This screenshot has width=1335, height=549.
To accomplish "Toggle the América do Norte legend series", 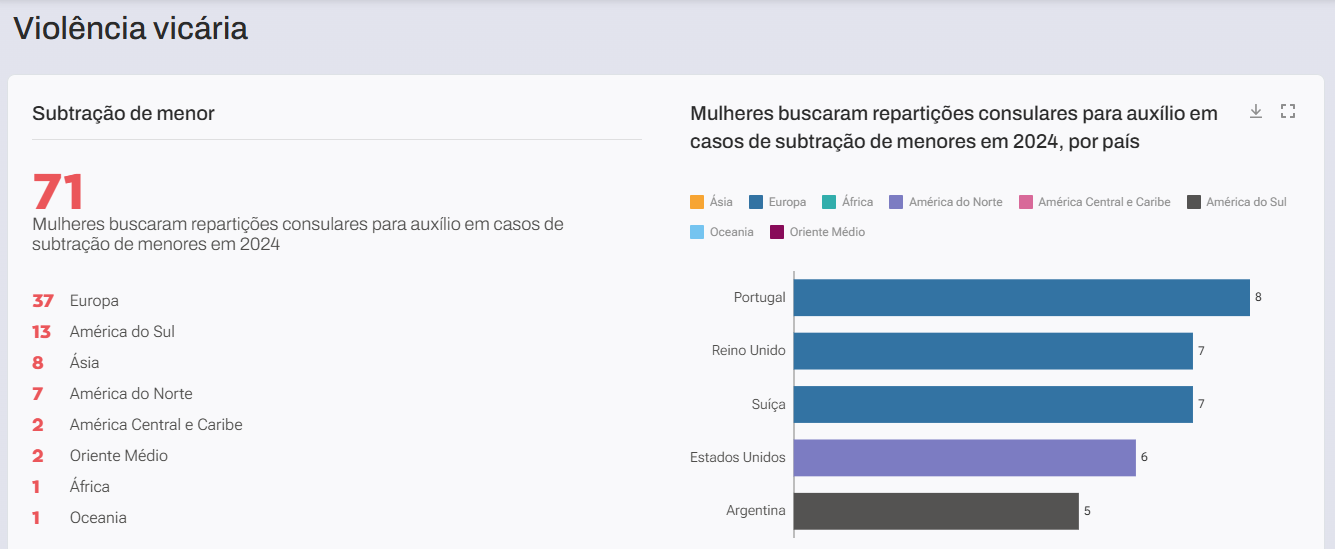I will tap(945, 202).
